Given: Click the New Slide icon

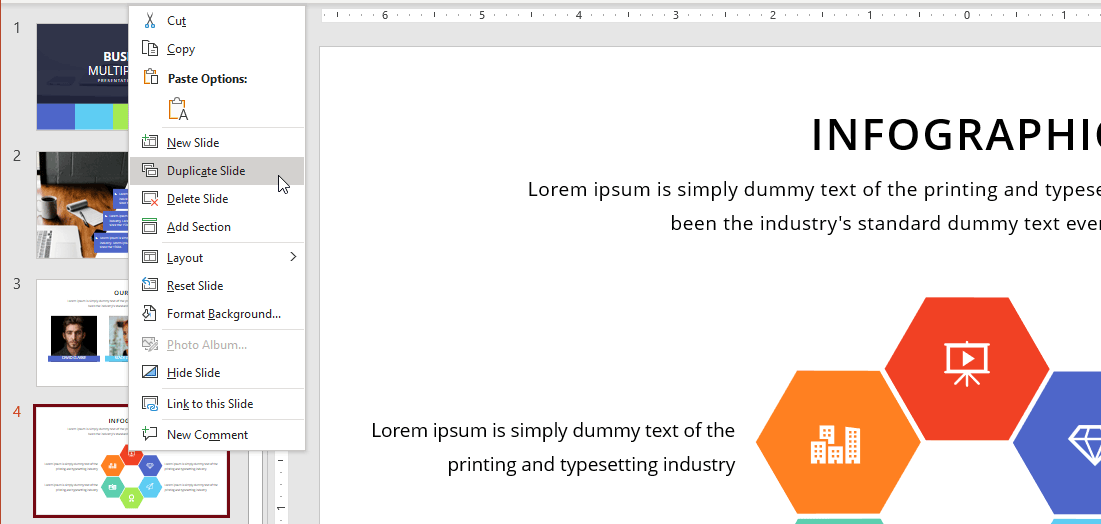Looking at the screenshot, I should (150, 142).
